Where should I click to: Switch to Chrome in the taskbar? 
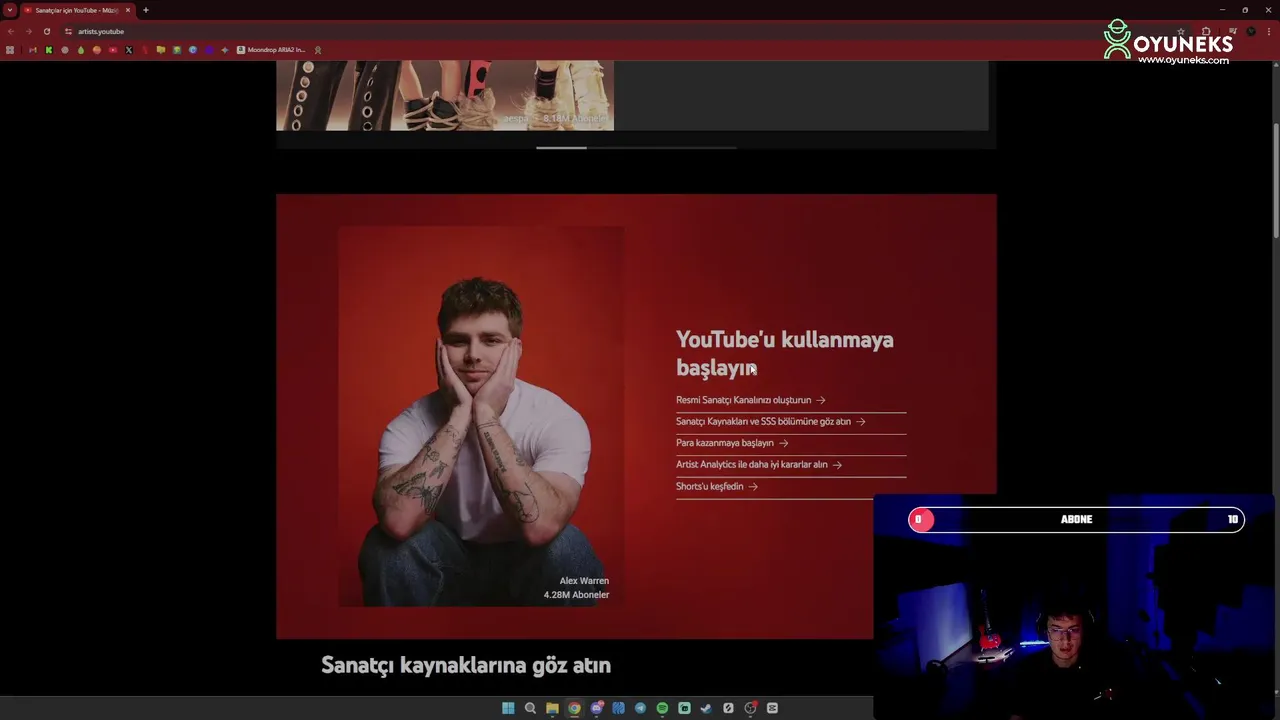574,708
